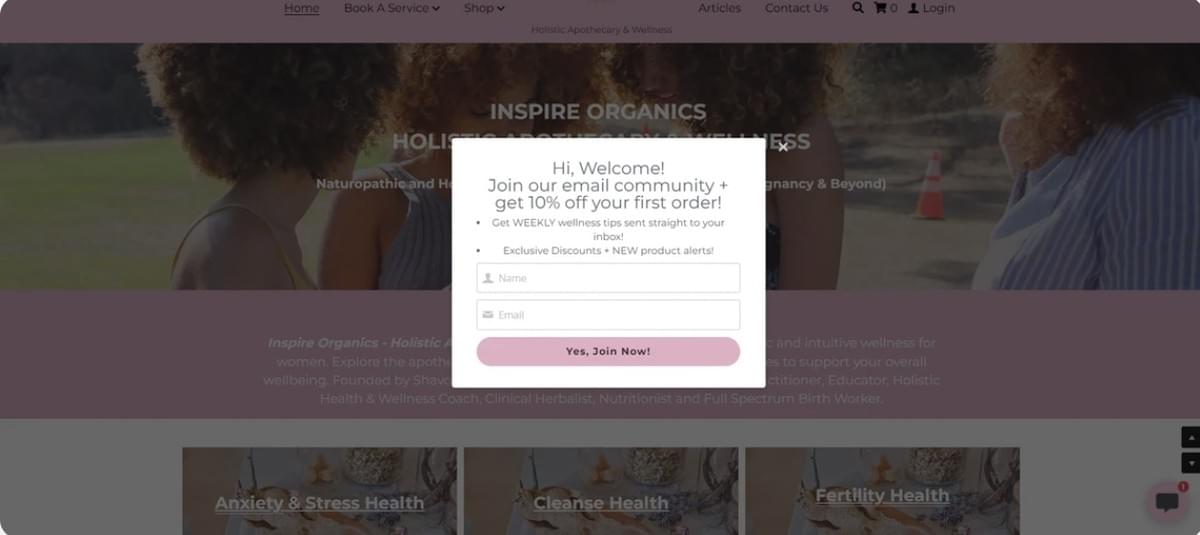Click the chat notification badge
This screenshot has width=1200, height=535.
point(1182,487)
